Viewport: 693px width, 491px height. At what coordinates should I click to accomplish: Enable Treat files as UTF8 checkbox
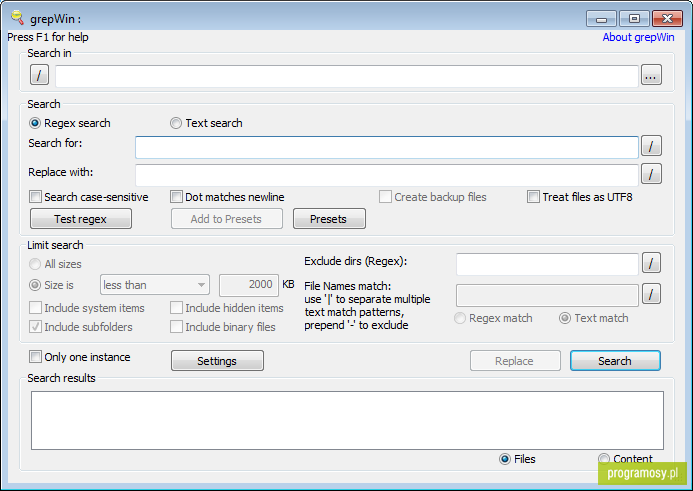533,197
